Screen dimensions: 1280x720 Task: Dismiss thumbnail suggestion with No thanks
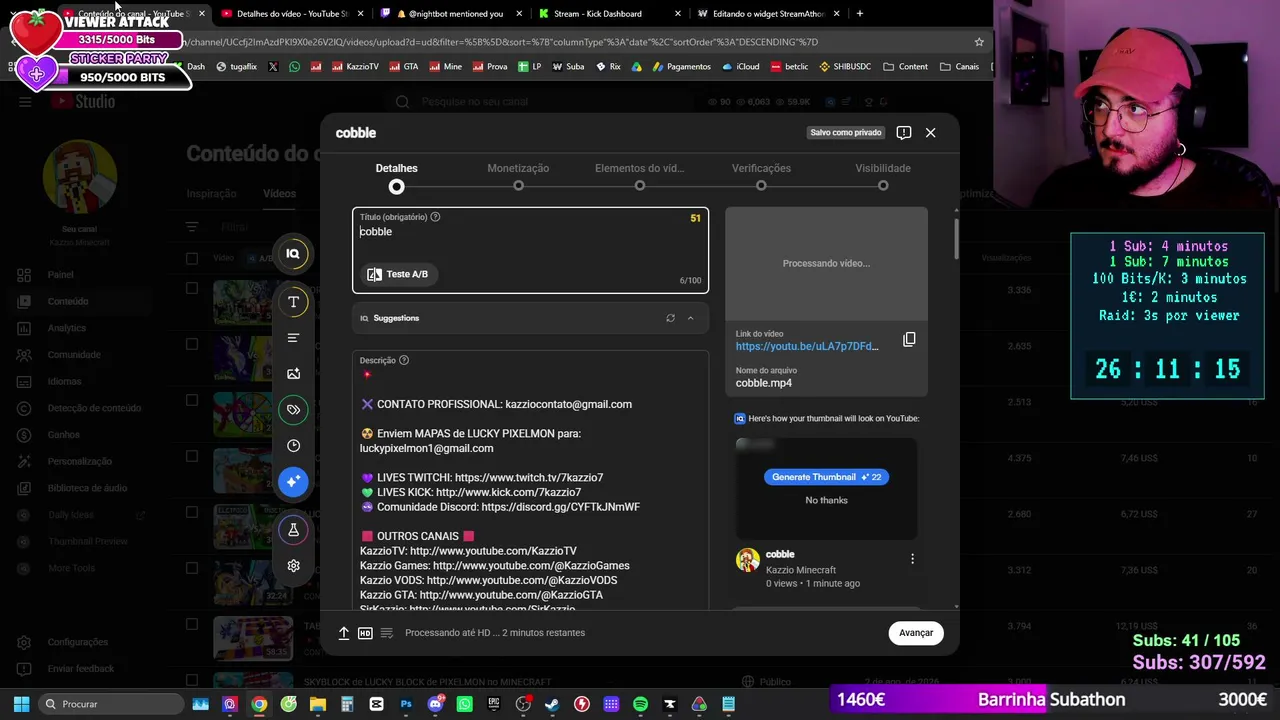click(x=826, y=500)
